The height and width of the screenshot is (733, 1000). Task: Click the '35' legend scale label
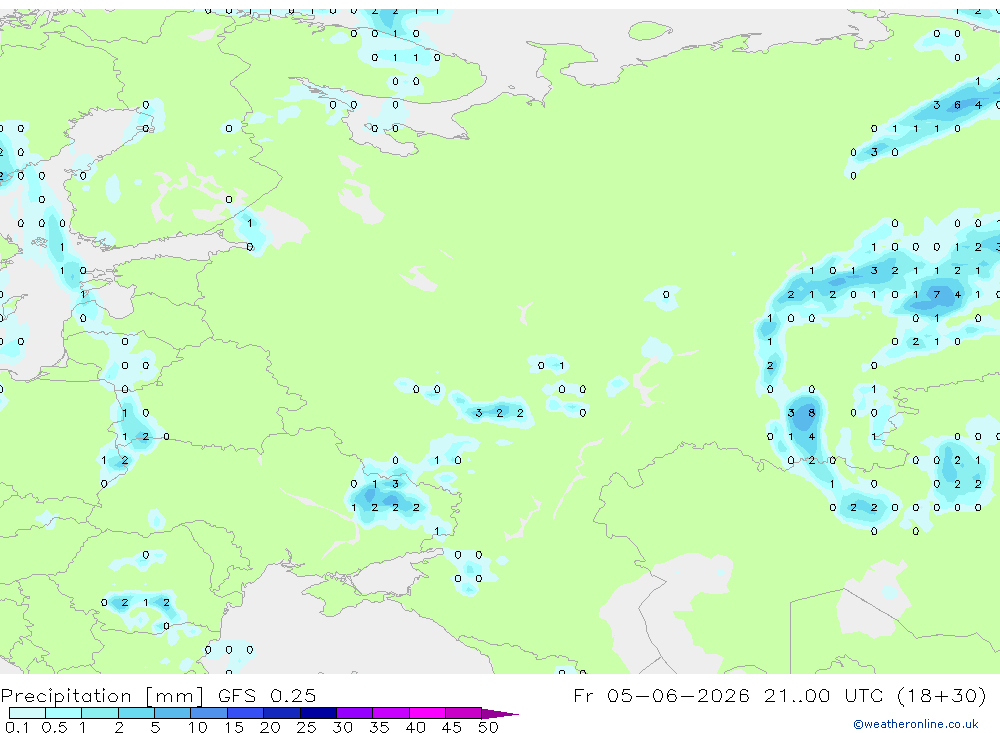[x=379, y=727]
